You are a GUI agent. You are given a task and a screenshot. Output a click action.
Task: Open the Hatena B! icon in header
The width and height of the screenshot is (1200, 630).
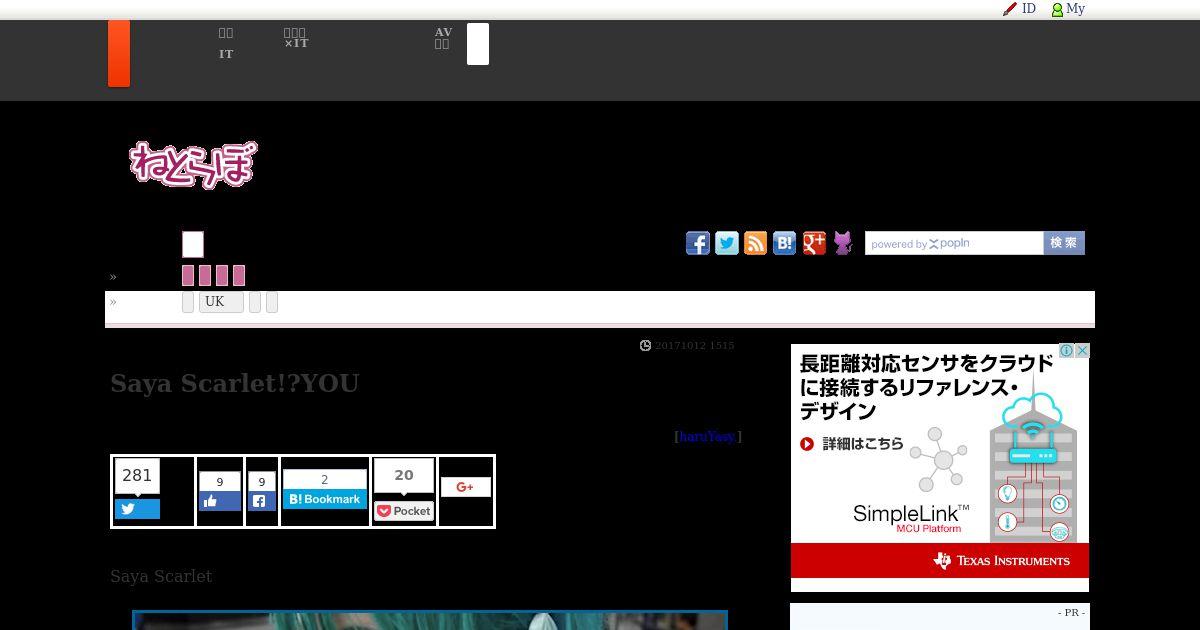[785, 243]
